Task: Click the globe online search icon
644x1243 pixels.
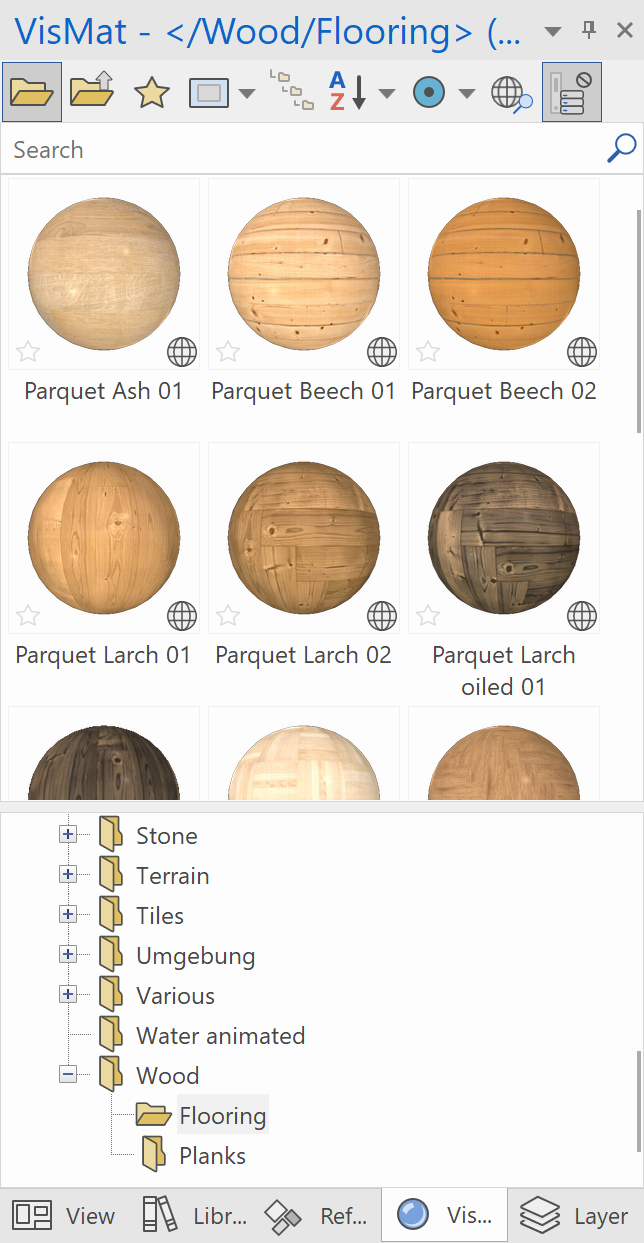Action: click(510, 93)
